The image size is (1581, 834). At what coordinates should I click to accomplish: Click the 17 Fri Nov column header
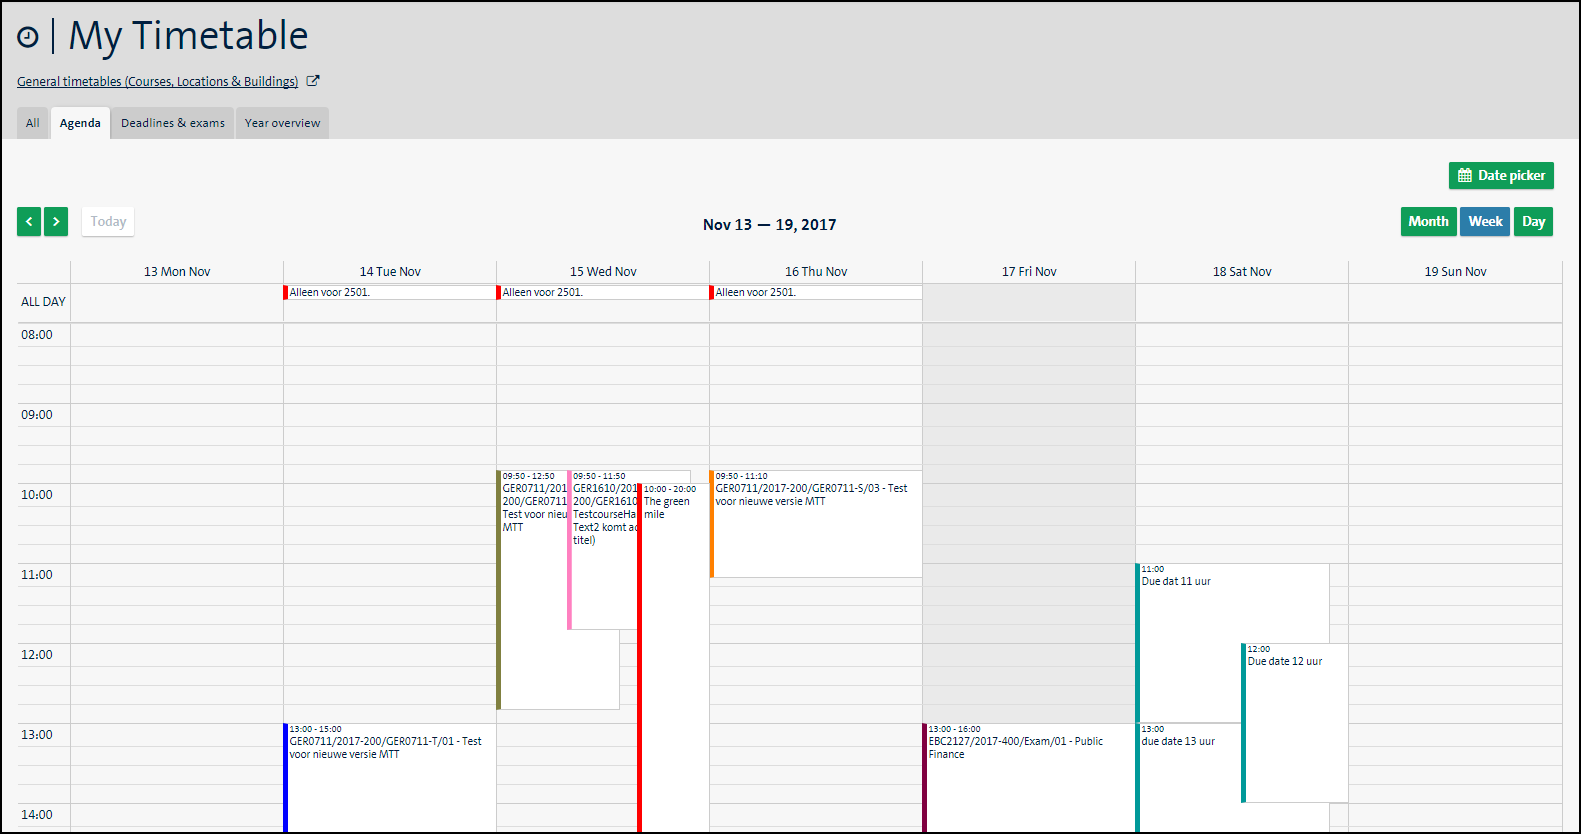pyautogui.click(x=1029, y=272)
